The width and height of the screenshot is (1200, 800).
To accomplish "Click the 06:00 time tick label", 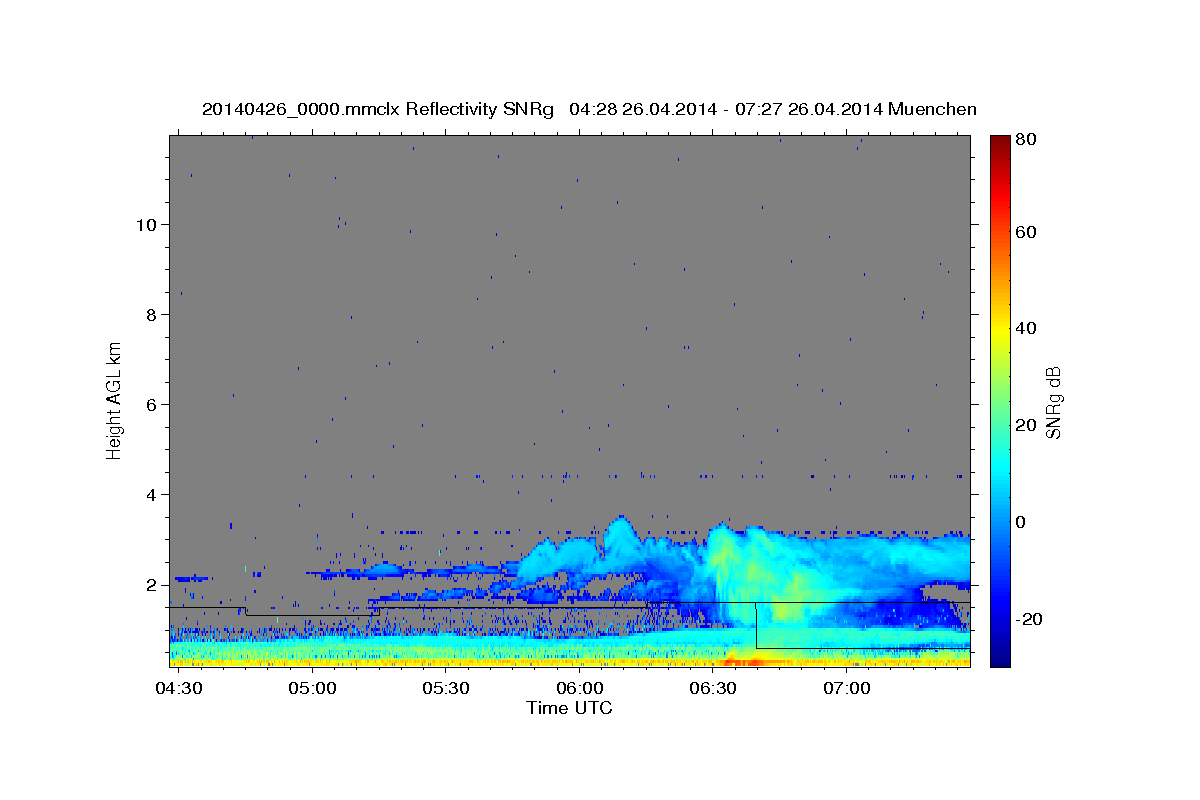I will (579, 689).
